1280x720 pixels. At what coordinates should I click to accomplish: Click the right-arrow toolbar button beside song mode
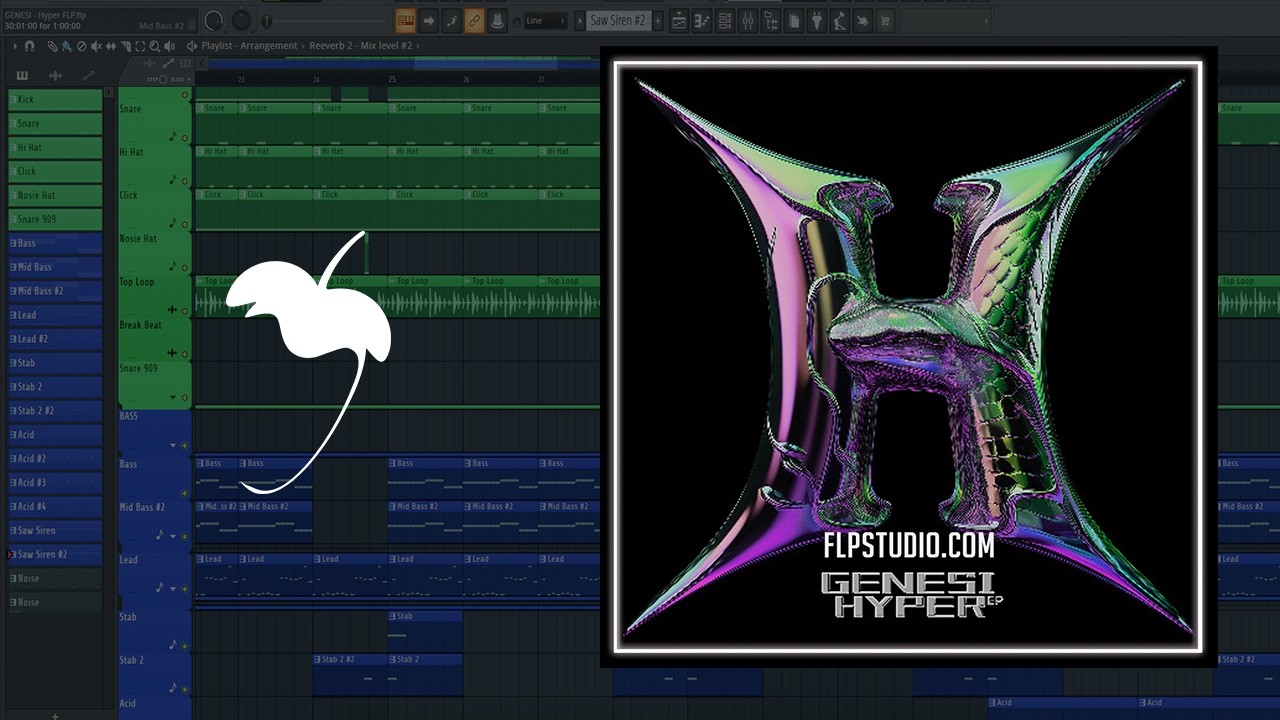428,20
